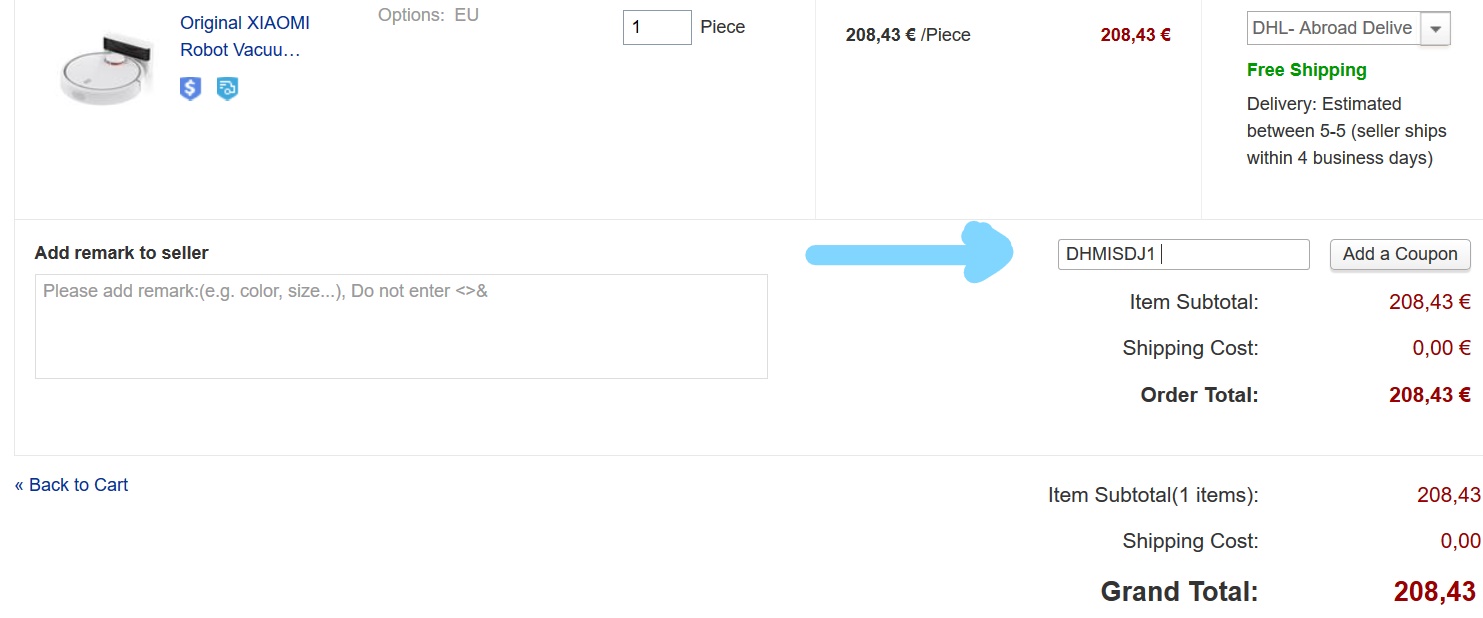Click the Add a Coupon button

tap(1400, 254)
